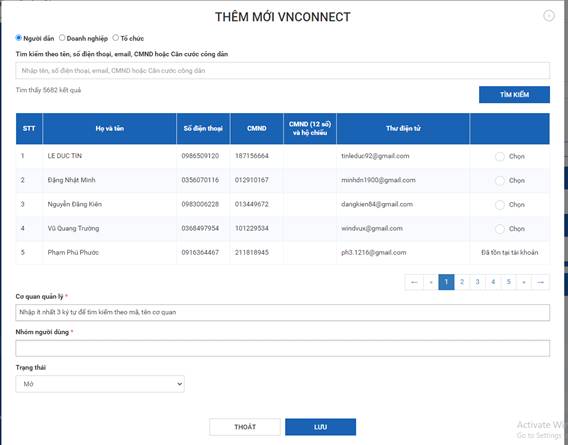Choose LE DUC TIN with Chọn radio
568x445 pixels.
(500, 157)
